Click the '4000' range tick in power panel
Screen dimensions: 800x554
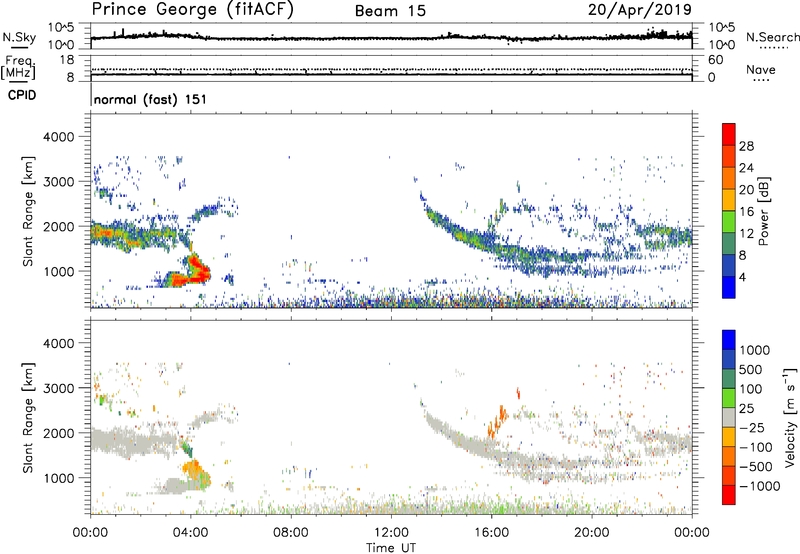pyautogui.click(x=58, y=137)
